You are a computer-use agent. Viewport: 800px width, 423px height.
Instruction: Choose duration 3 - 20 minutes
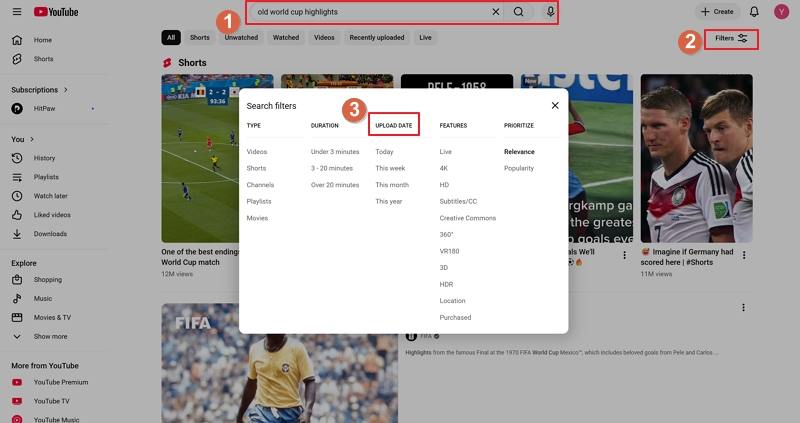click(x=332, y=168)
